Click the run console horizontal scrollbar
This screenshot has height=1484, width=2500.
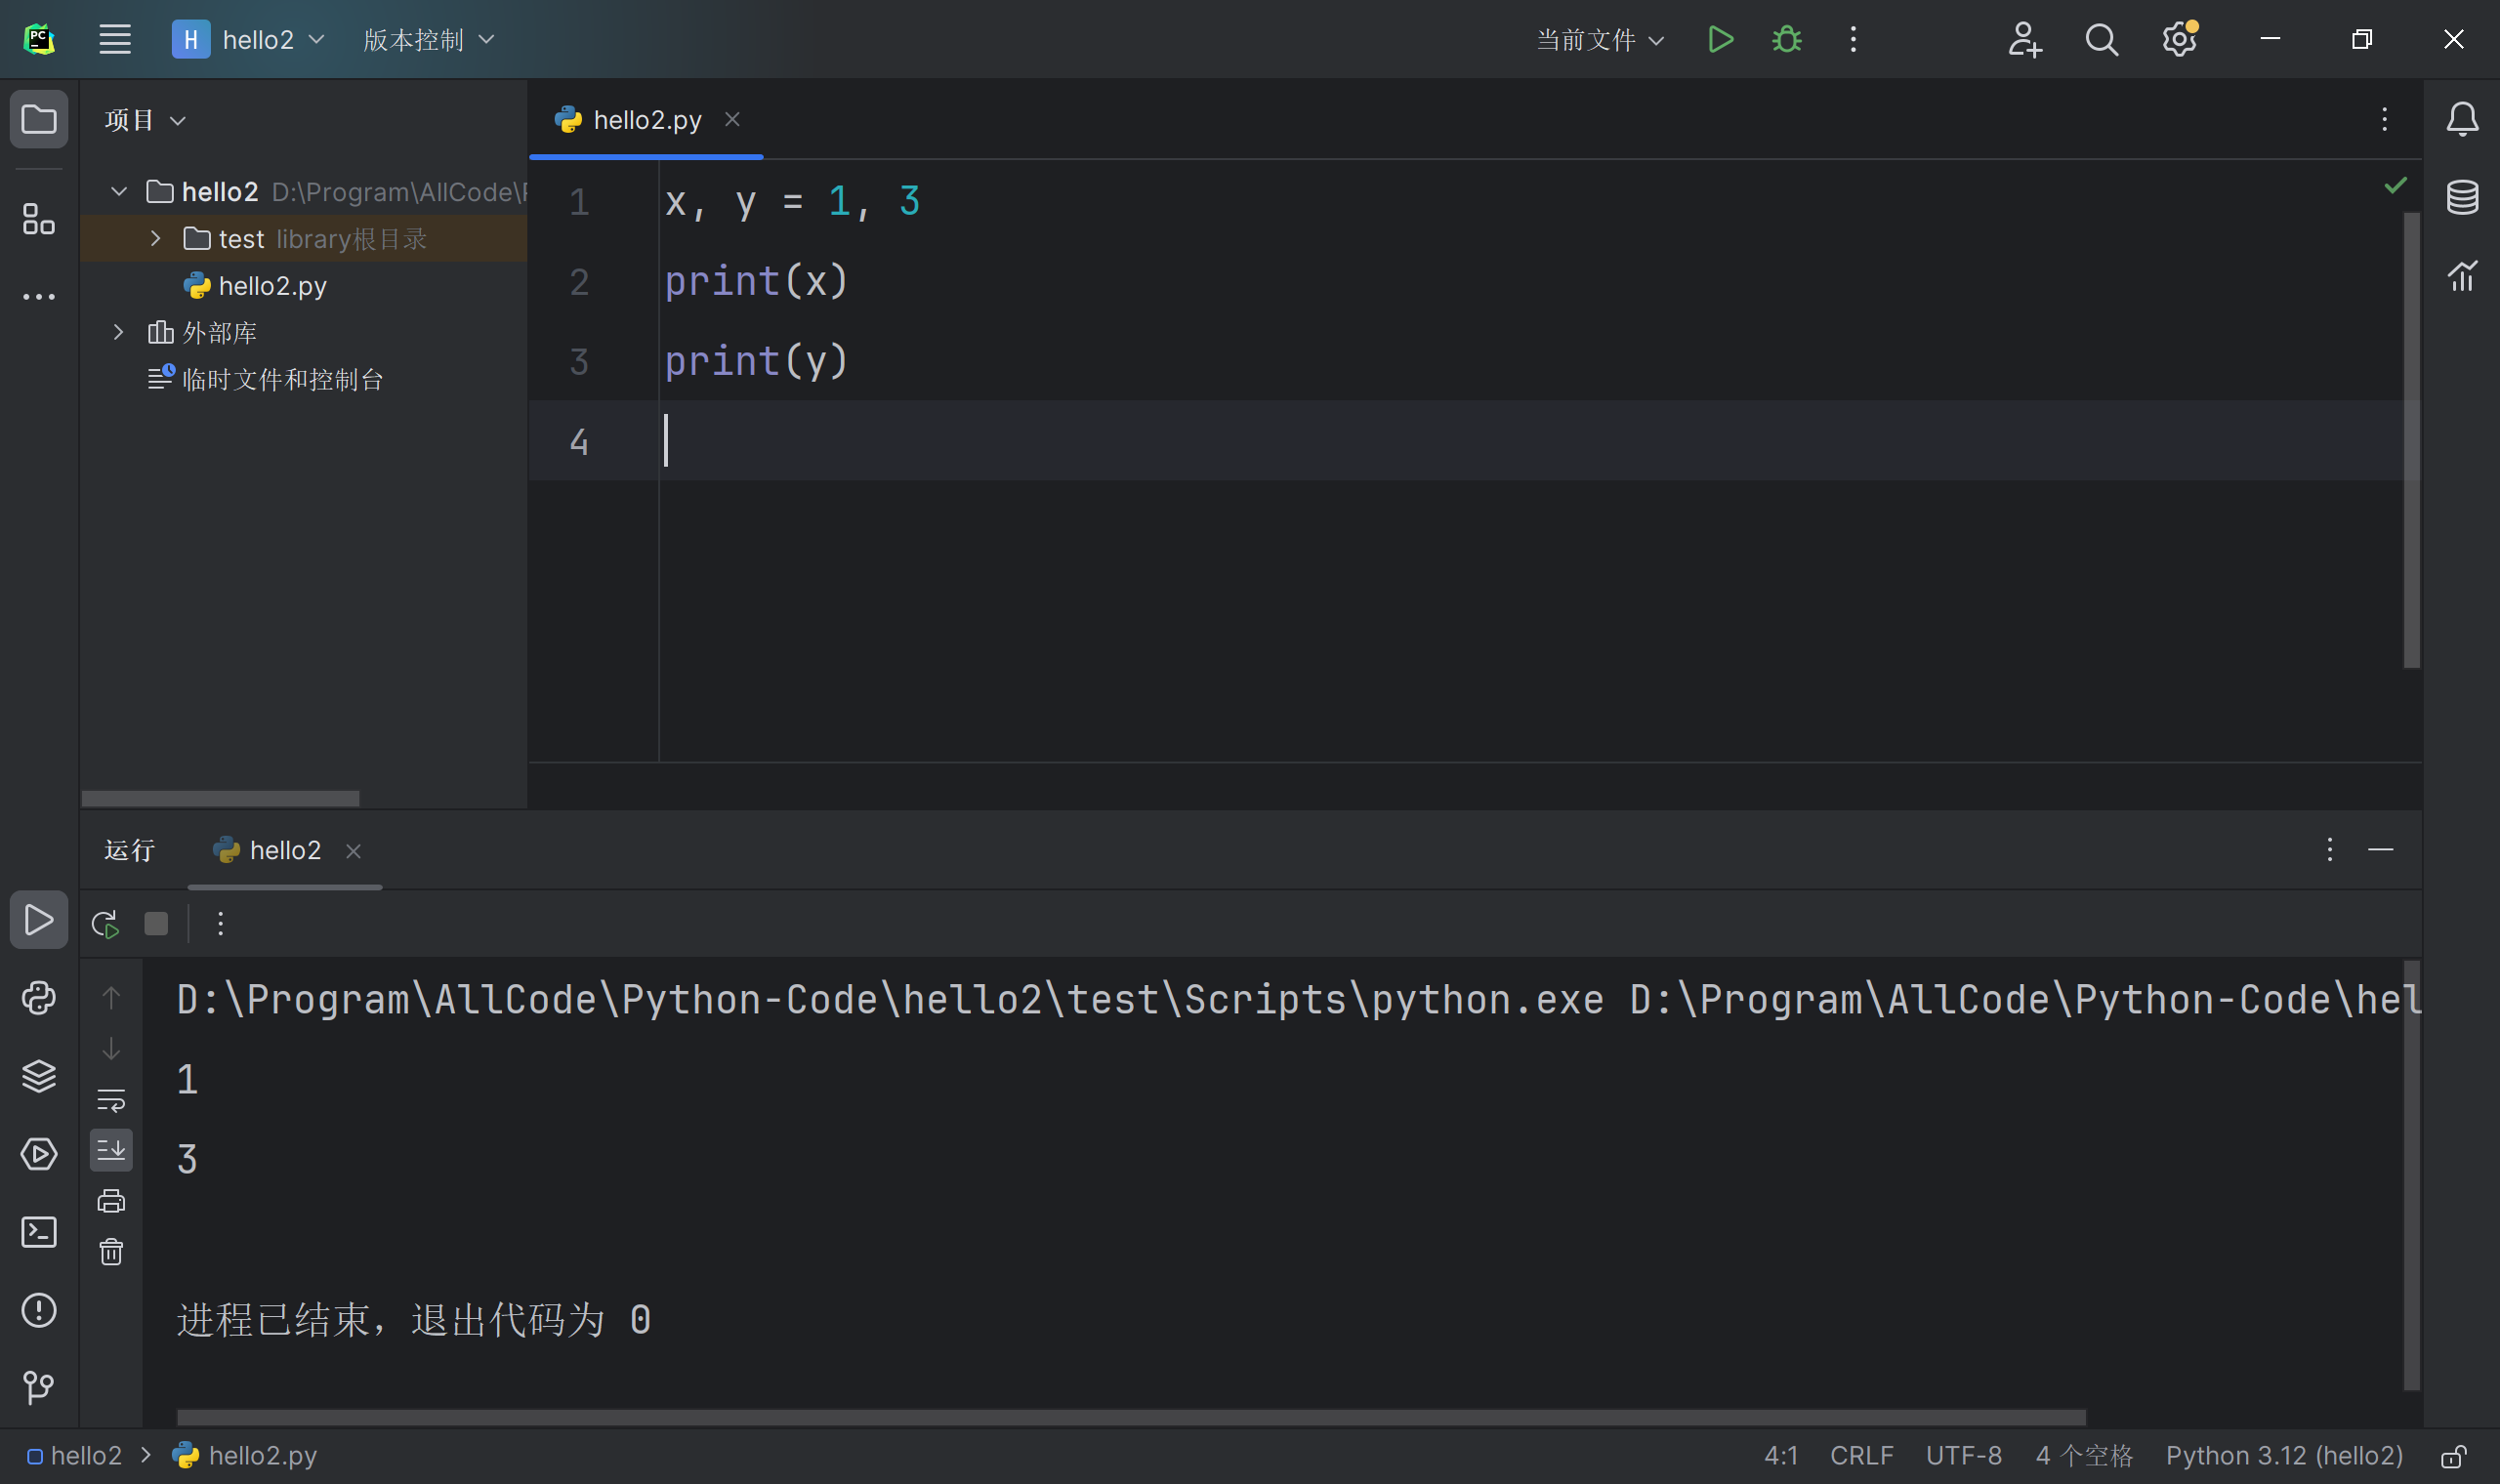1130,1417
